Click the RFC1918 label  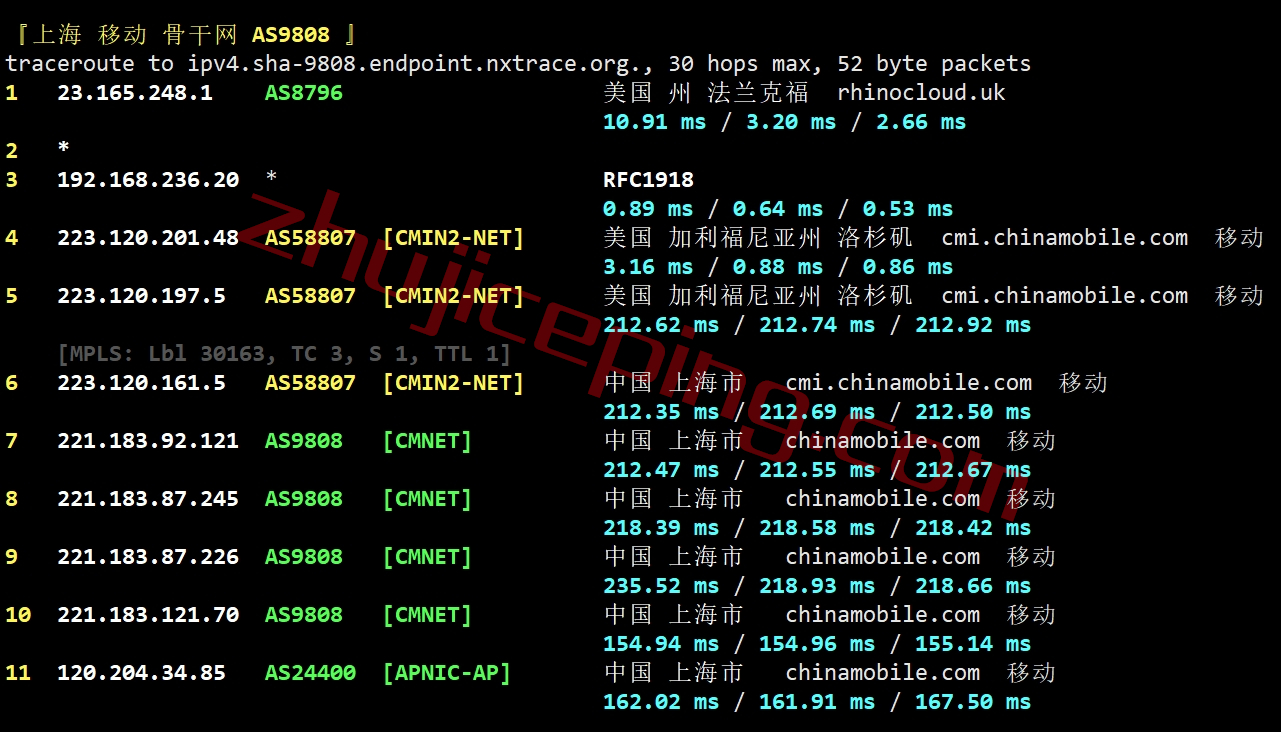coord(648,180)
